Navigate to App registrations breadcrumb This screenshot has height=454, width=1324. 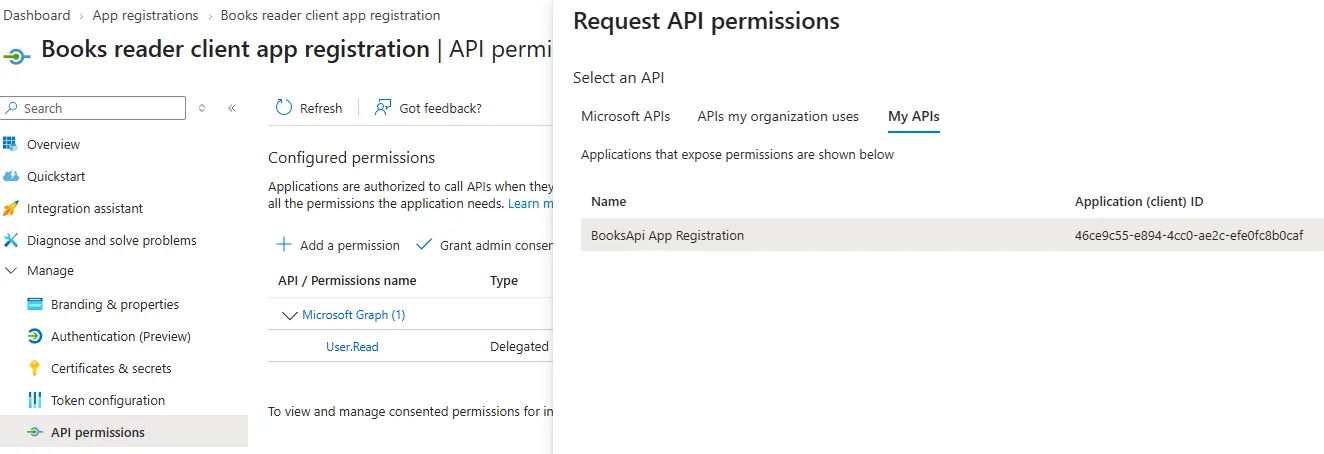[145, 15]
